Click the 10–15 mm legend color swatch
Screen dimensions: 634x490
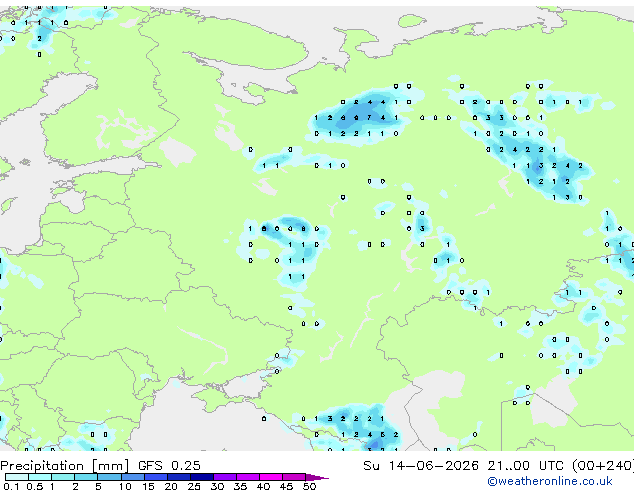coord(132,477)
